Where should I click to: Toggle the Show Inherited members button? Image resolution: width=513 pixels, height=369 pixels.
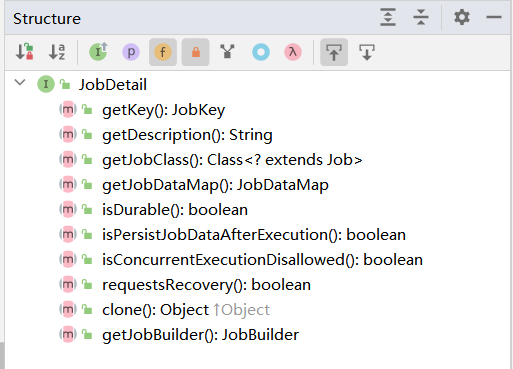point(98,52)
